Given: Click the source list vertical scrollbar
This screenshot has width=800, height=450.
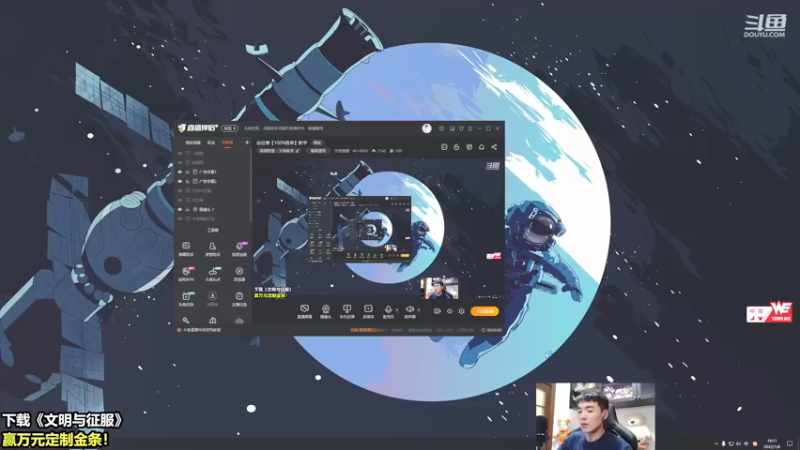Looking at the screenshot, I should point(251,186).
